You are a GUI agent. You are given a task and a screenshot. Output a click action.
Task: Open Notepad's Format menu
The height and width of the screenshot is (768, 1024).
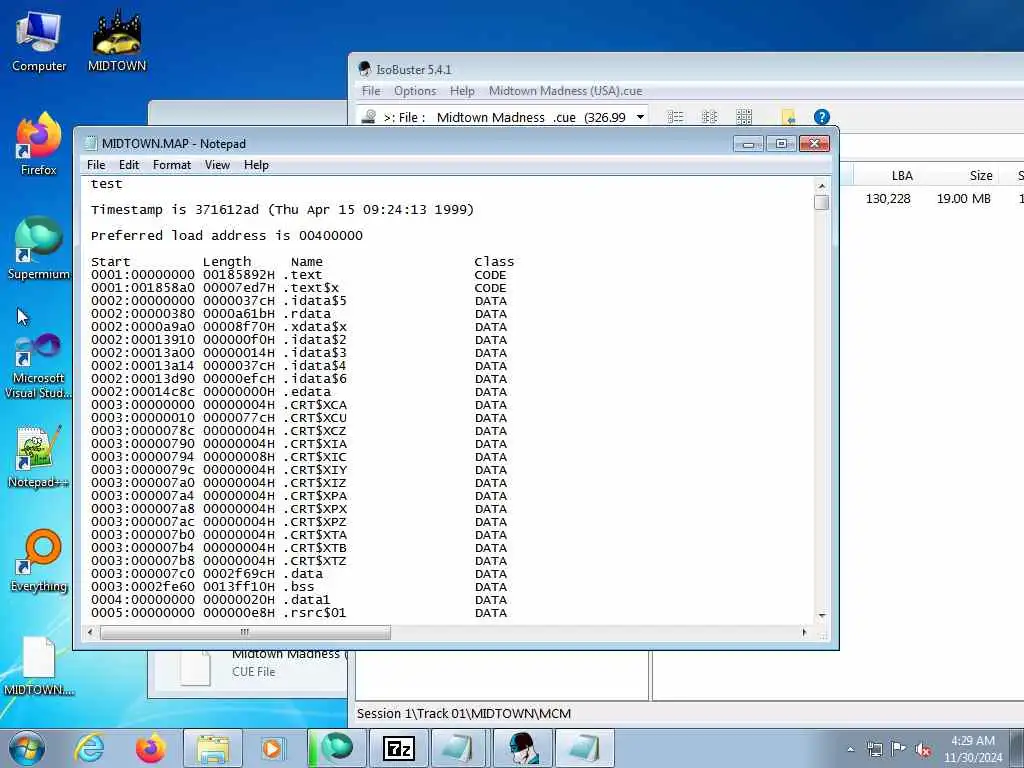click(172, 165)
